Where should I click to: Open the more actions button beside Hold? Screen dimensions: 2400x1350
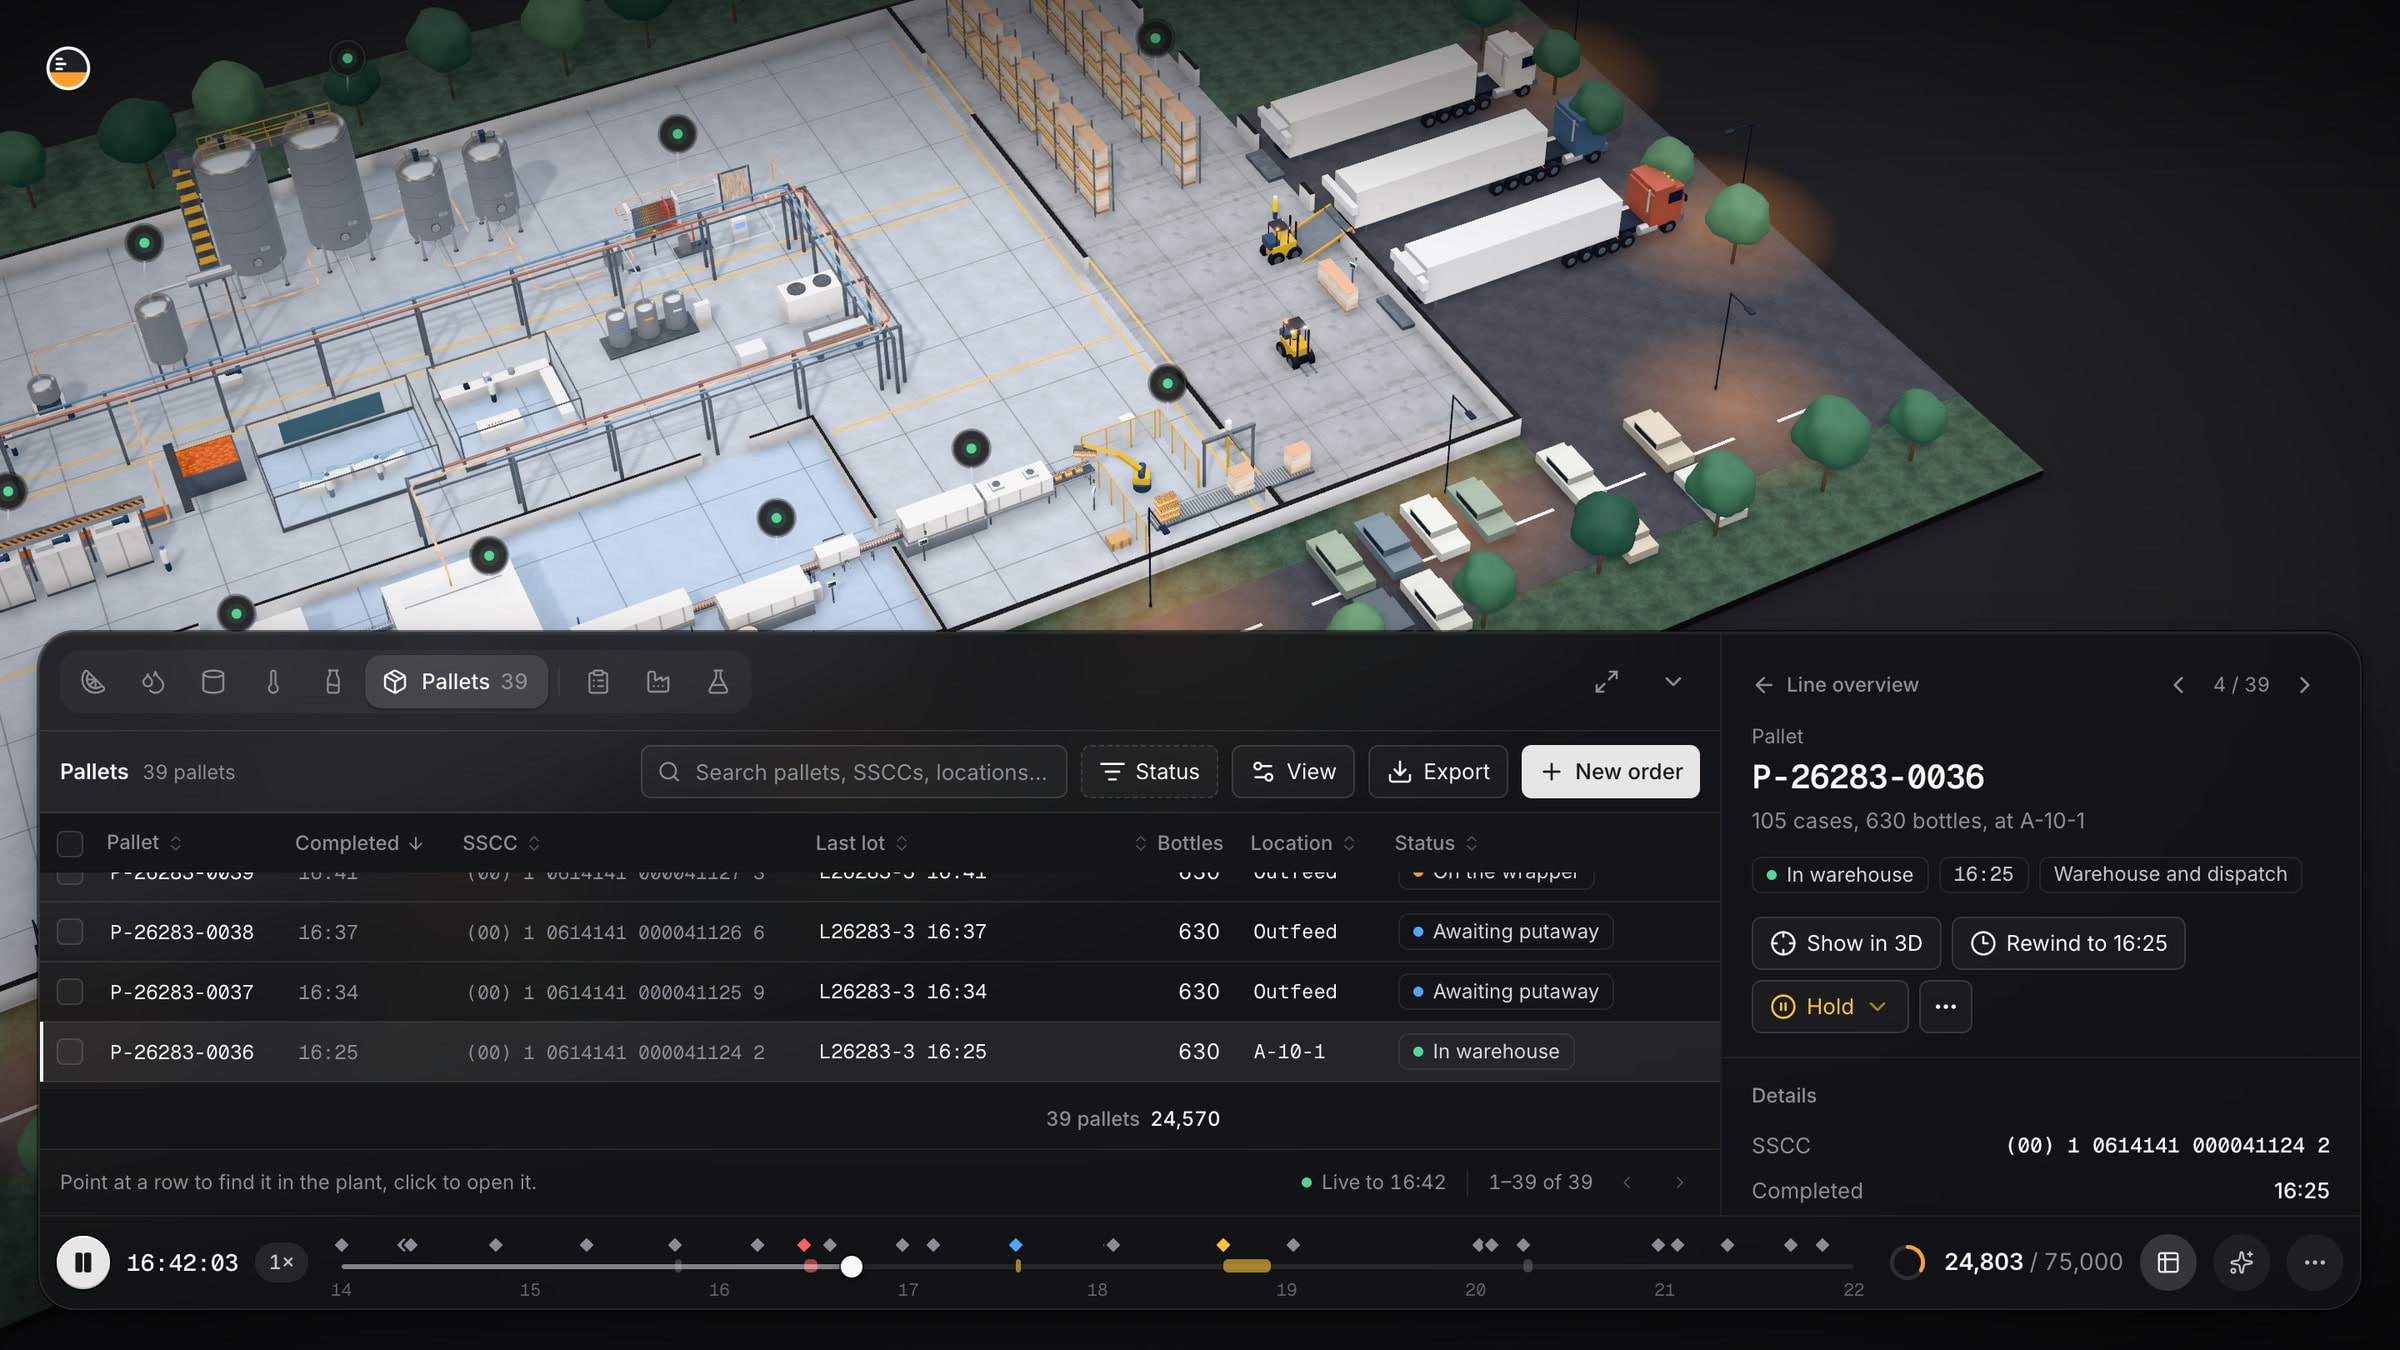coord(1945,1007)
